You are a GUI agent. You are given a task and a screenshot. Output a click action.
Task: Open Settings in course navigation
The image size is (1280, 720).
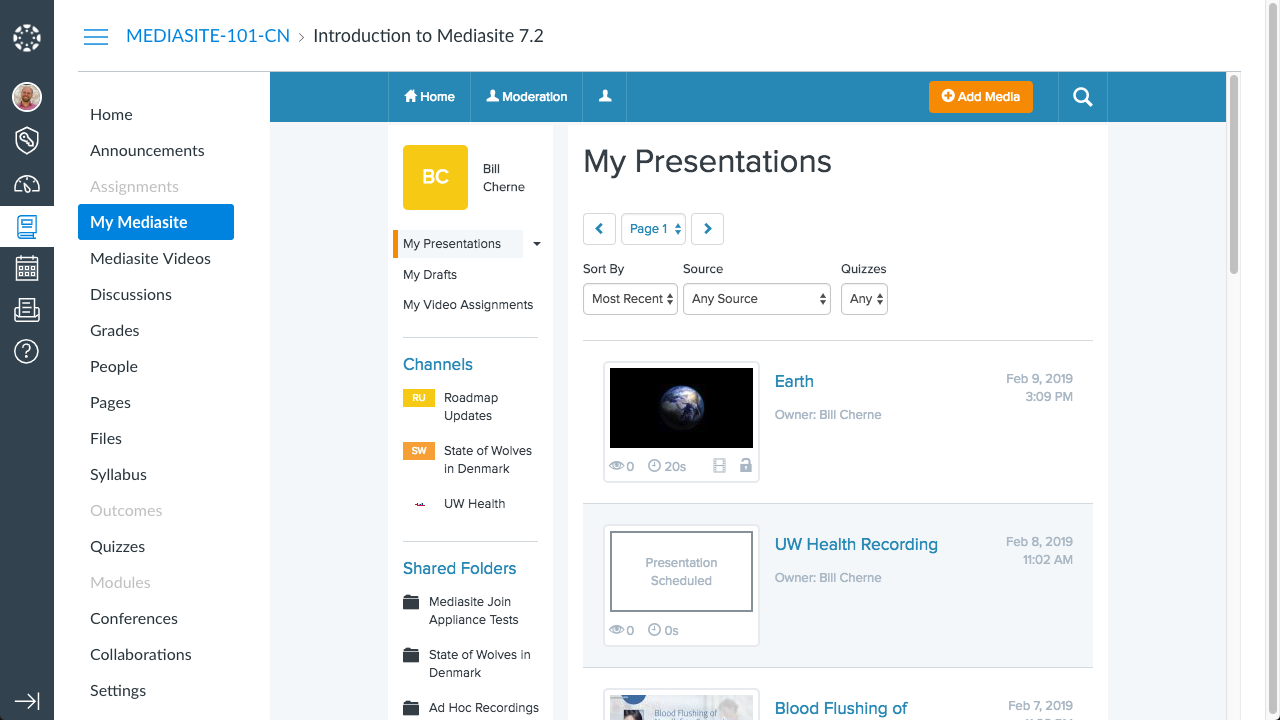click(x=118, y=690)
